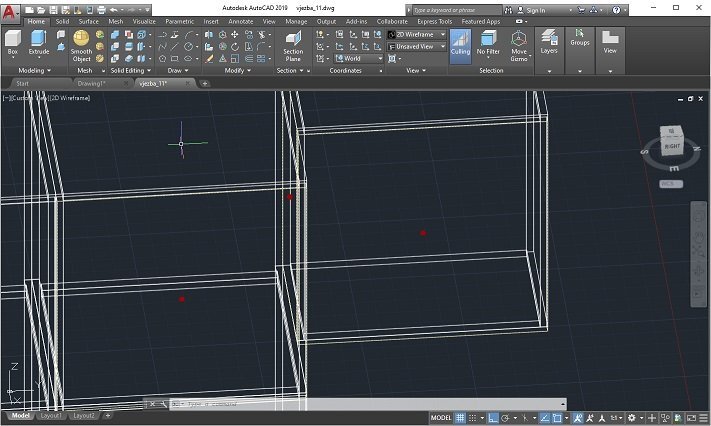
Task: Click the Sign In button
Action: [x=535, y=10]
